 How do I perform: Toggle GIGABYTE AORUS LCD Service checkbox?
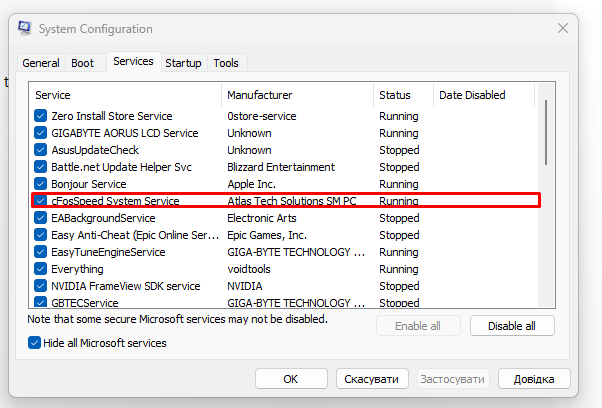(40, 133)
